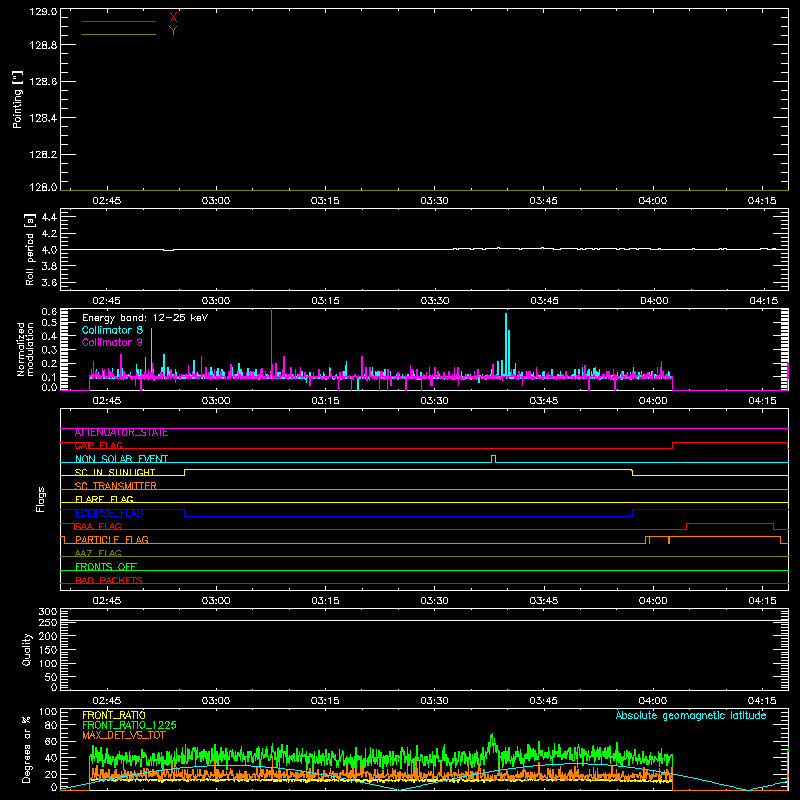Click 03:30 time label under Roll period plot
The image size is (800, 800).
(x=435, y=301)
